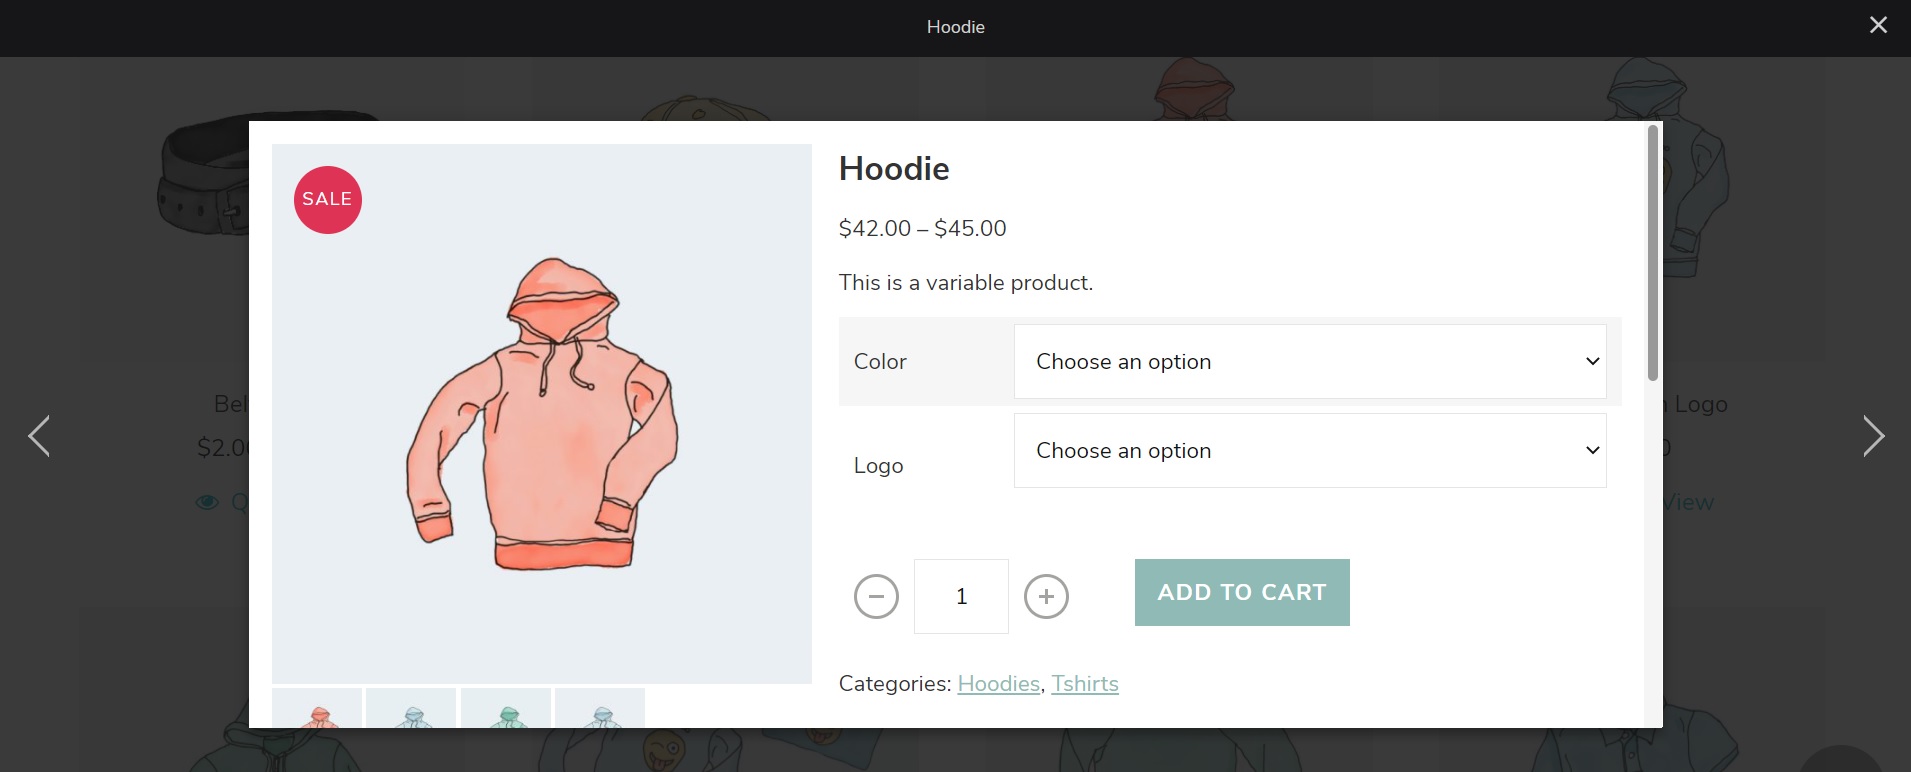Click the red SALE badge
1911x772 pixels.
pos(328,200)
